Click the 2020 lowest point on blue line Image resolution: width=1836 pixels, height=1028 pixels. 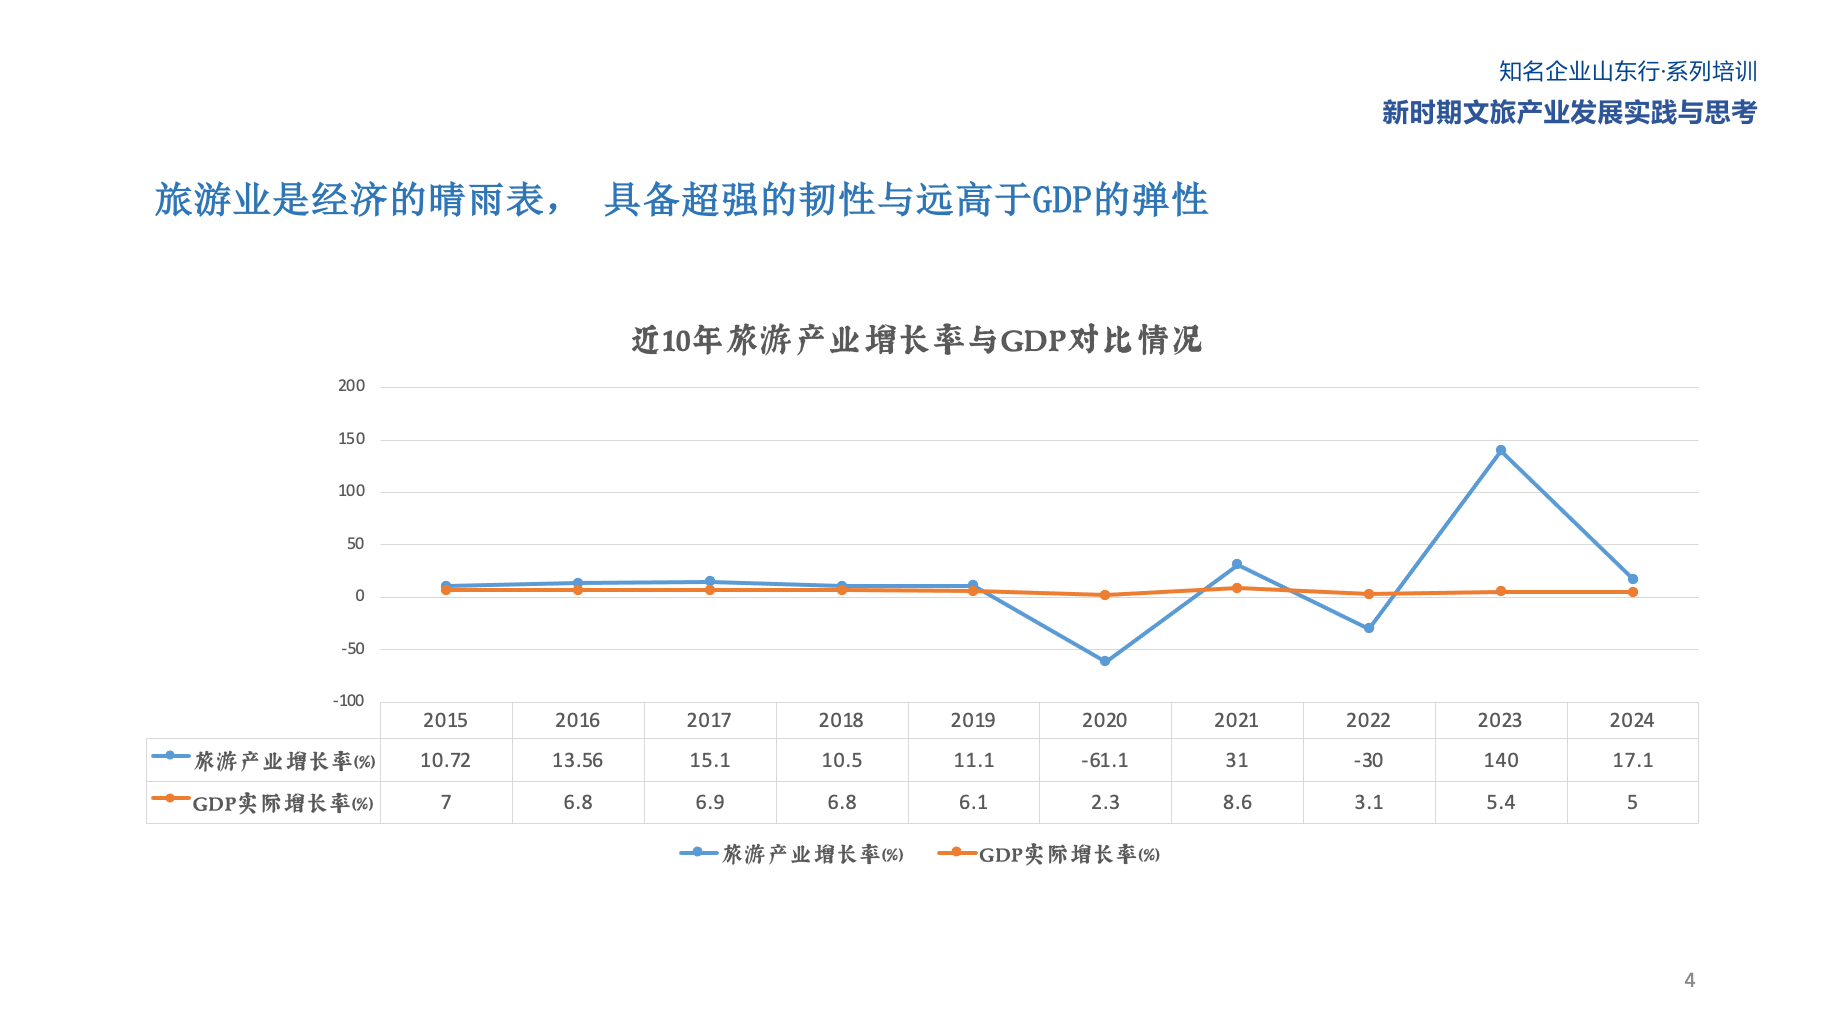pos(1105,661)
